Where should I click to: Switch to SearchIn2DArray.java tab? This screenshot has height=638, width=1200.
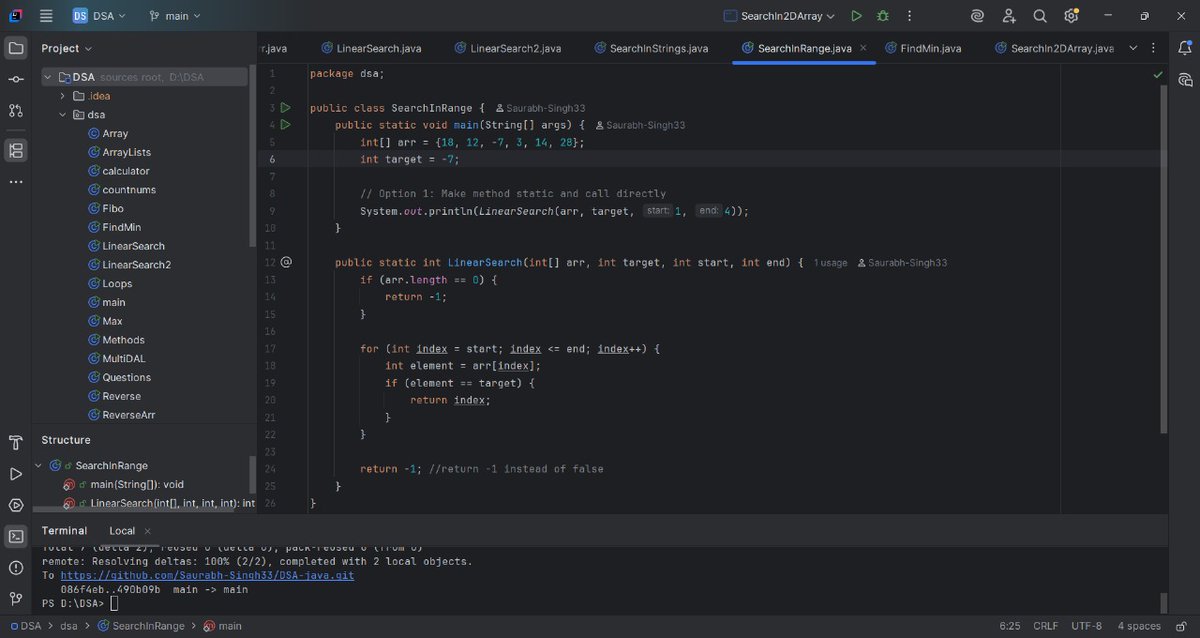(1053, 48)
